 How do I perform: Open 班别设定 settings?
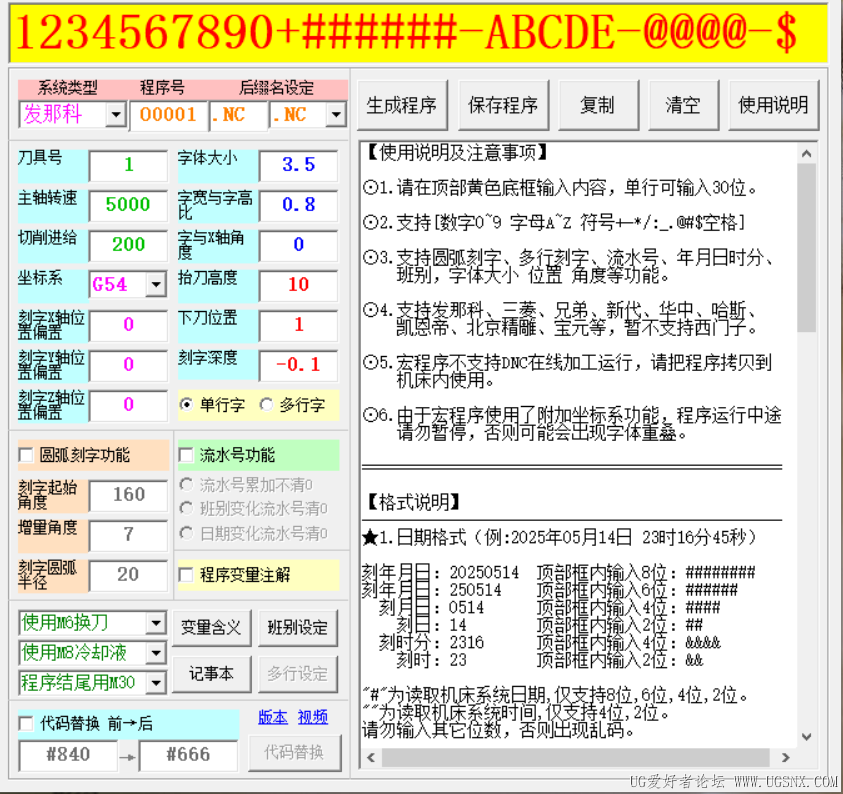[298, 627]
